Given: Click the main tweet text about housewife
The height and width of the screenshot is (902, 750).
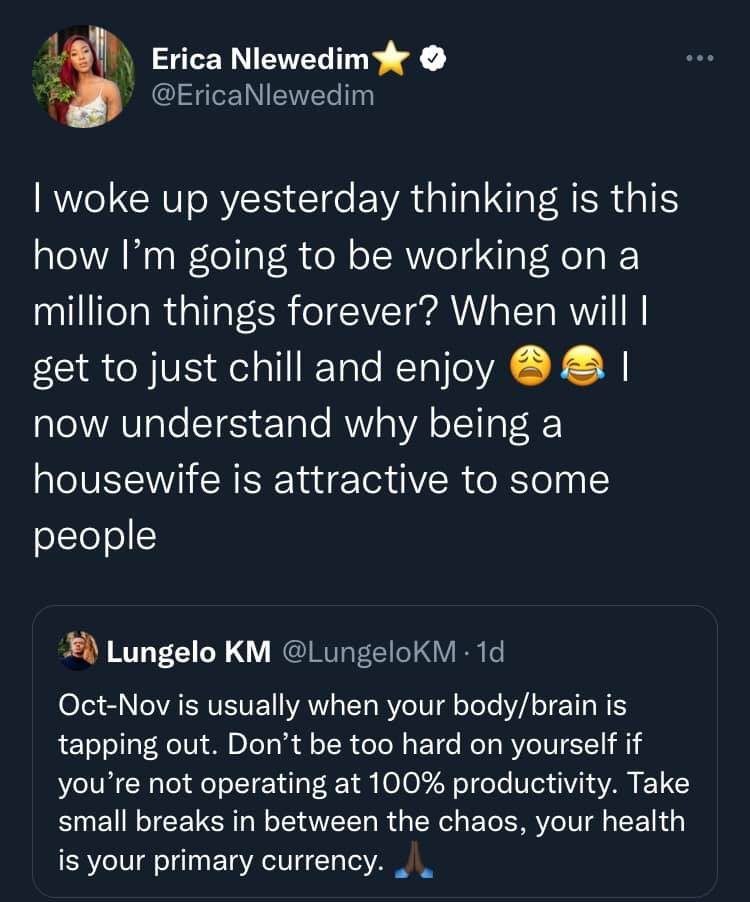Looking at the screenshot, I should coord(357,366).
